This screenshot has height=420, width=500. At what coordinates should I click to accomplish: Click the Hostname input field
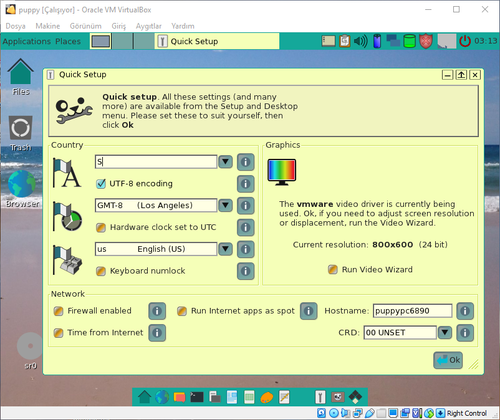[412, 311]
